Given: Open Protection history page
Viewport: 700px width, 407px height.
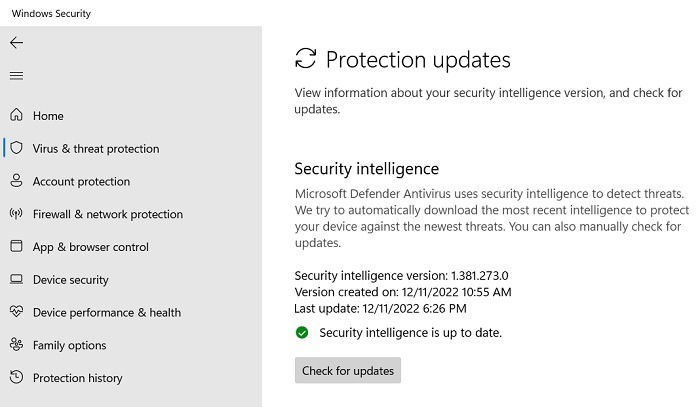Looking at the screenshot, I should click(77, 378).
